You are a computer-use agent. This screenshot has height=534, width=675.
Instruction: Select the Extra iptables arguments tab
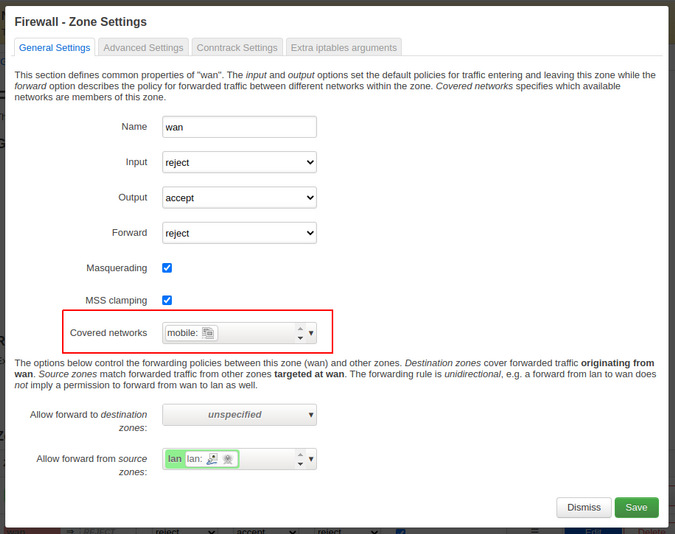(344, 47)
